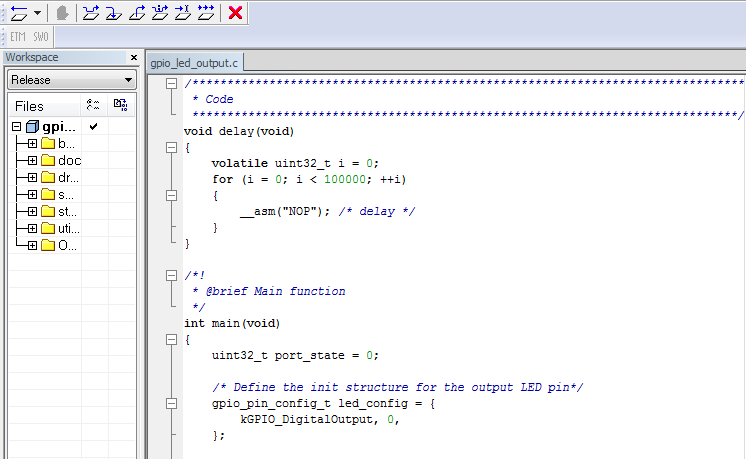Click the Go (run) debug icon
The height and width of the screenshot is (459, 746).
click(206, 13)
